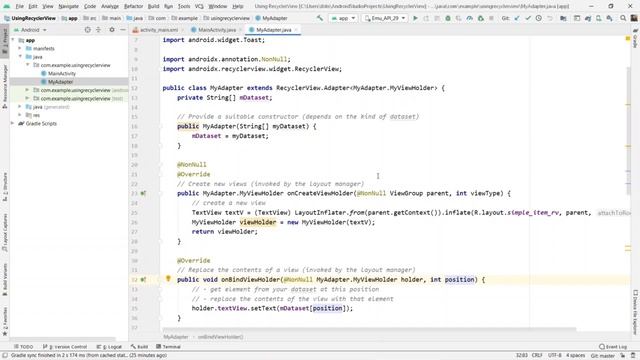Toggle the Layout Captures side panel

[4, 232]
